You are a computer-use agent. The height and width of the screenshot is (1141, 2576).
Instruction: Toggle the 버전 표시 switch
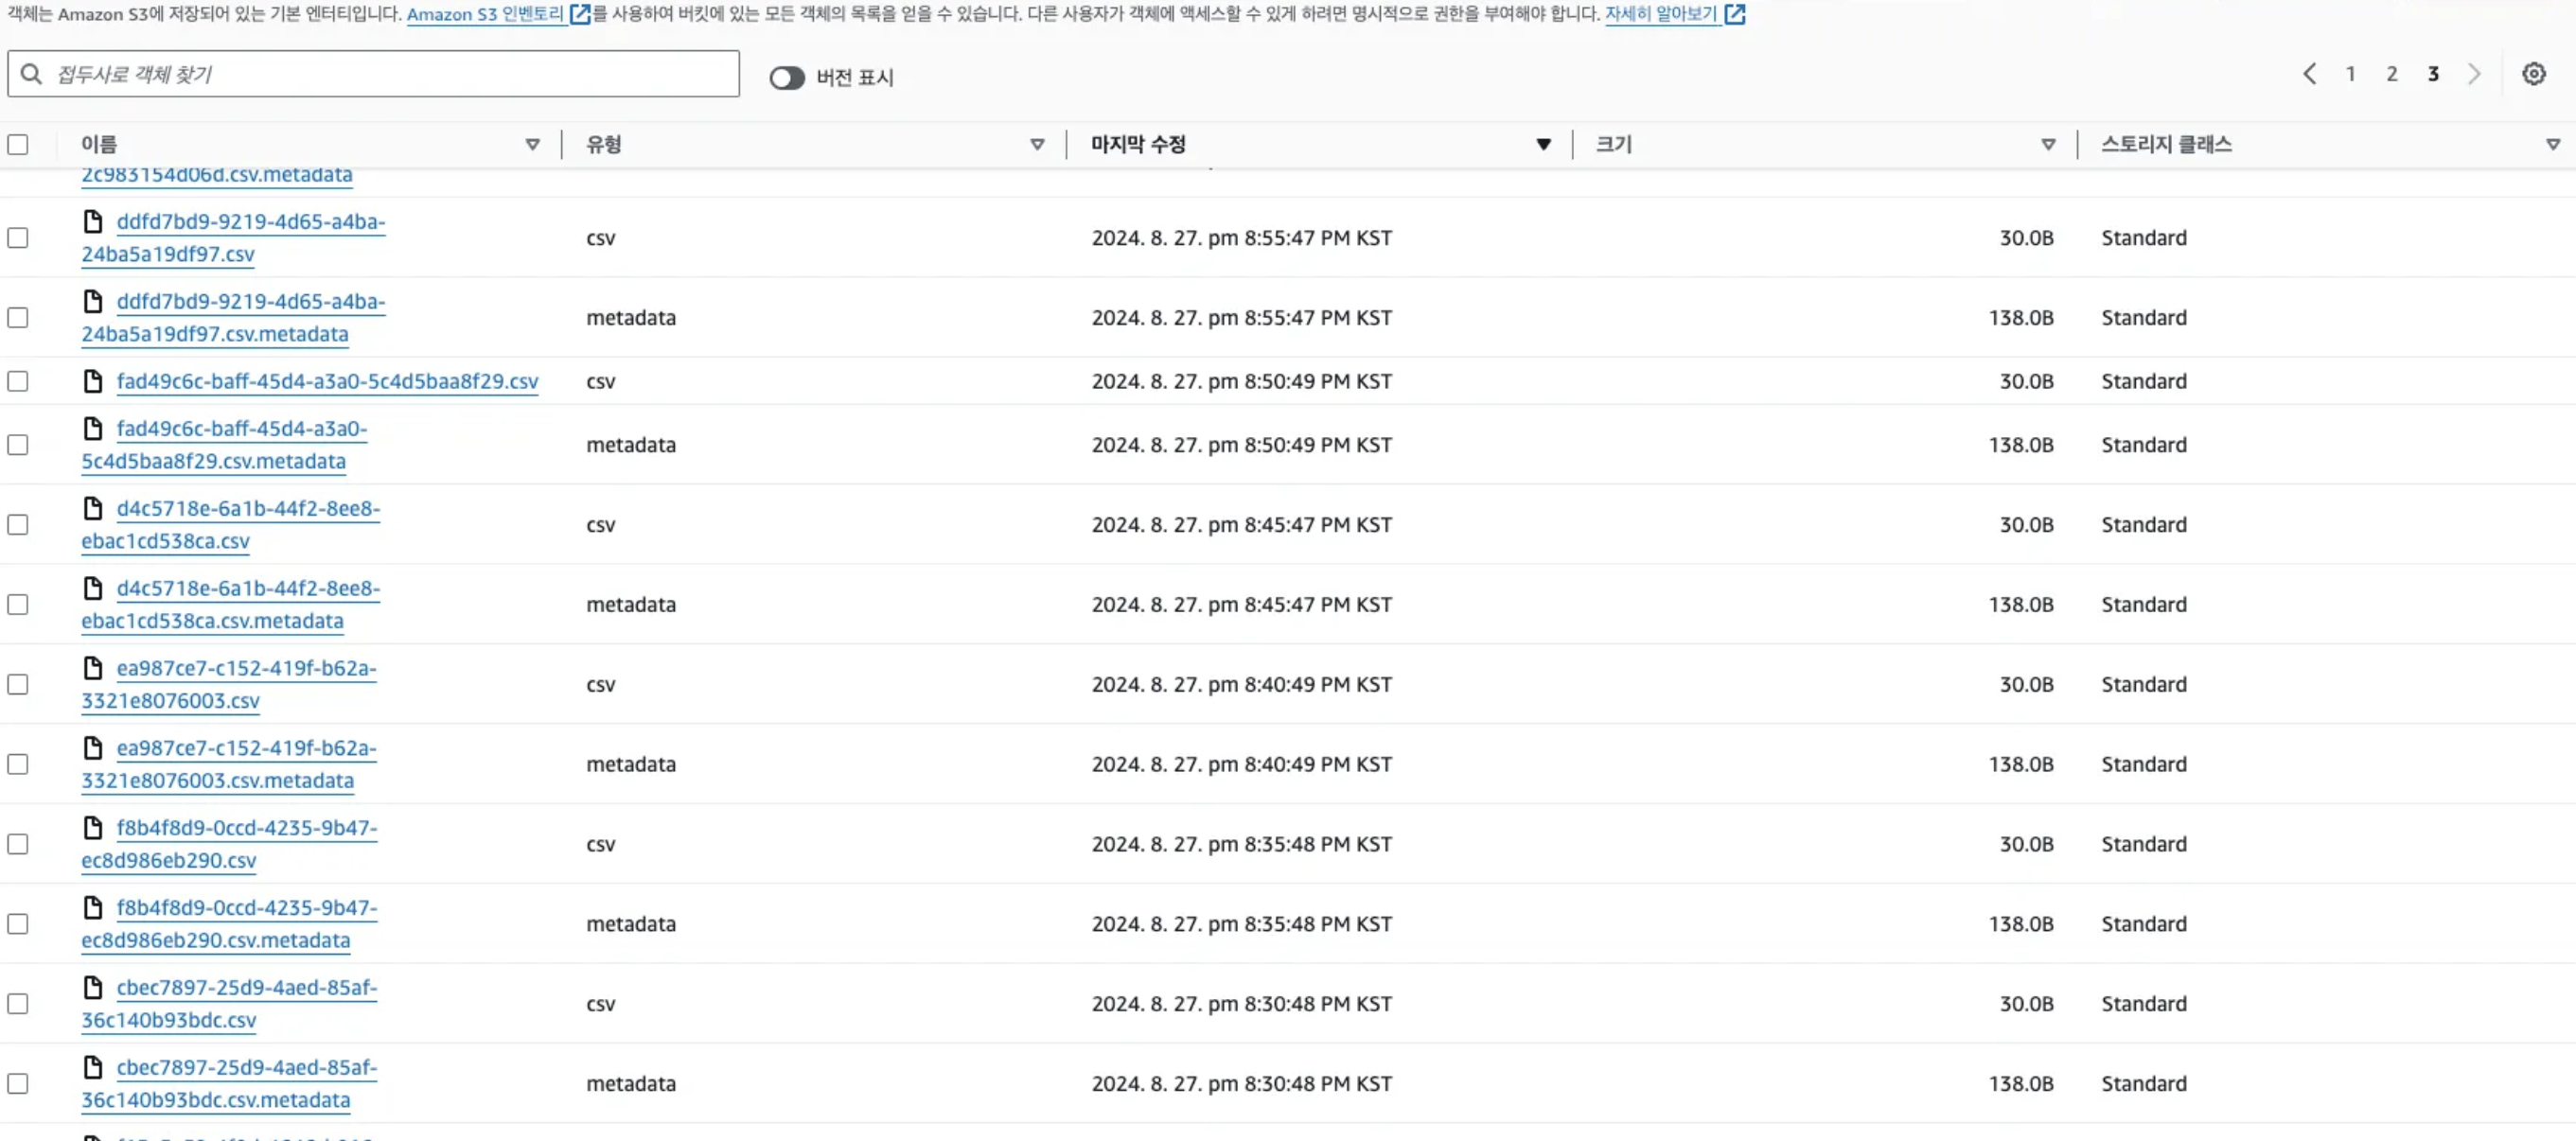coord(787,78)
